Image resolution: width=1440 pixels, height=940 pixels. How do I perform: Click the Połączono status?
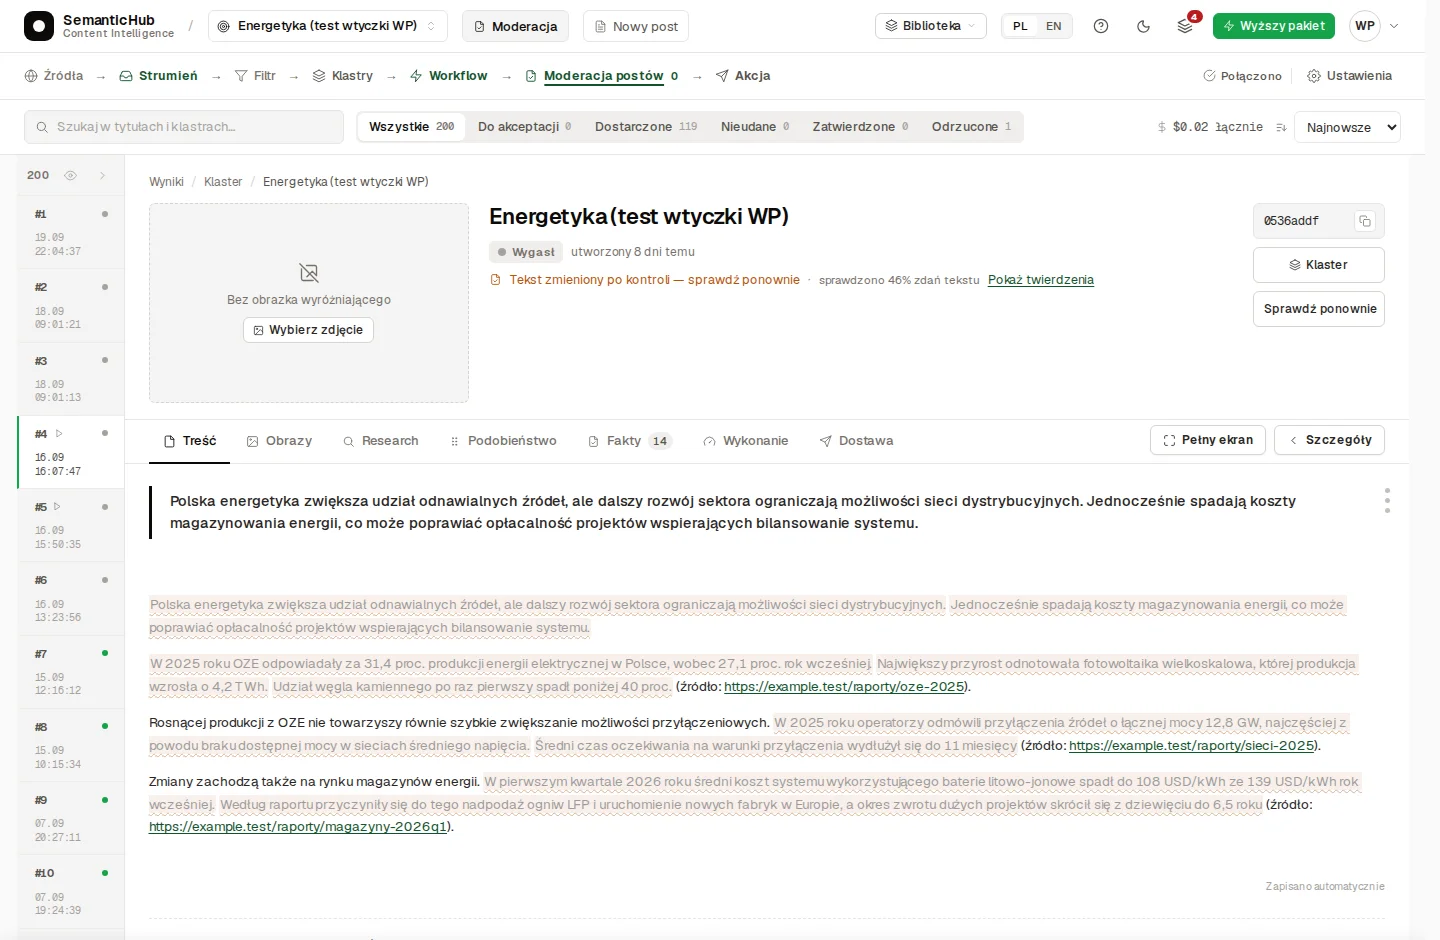(x=1242, y=76)
